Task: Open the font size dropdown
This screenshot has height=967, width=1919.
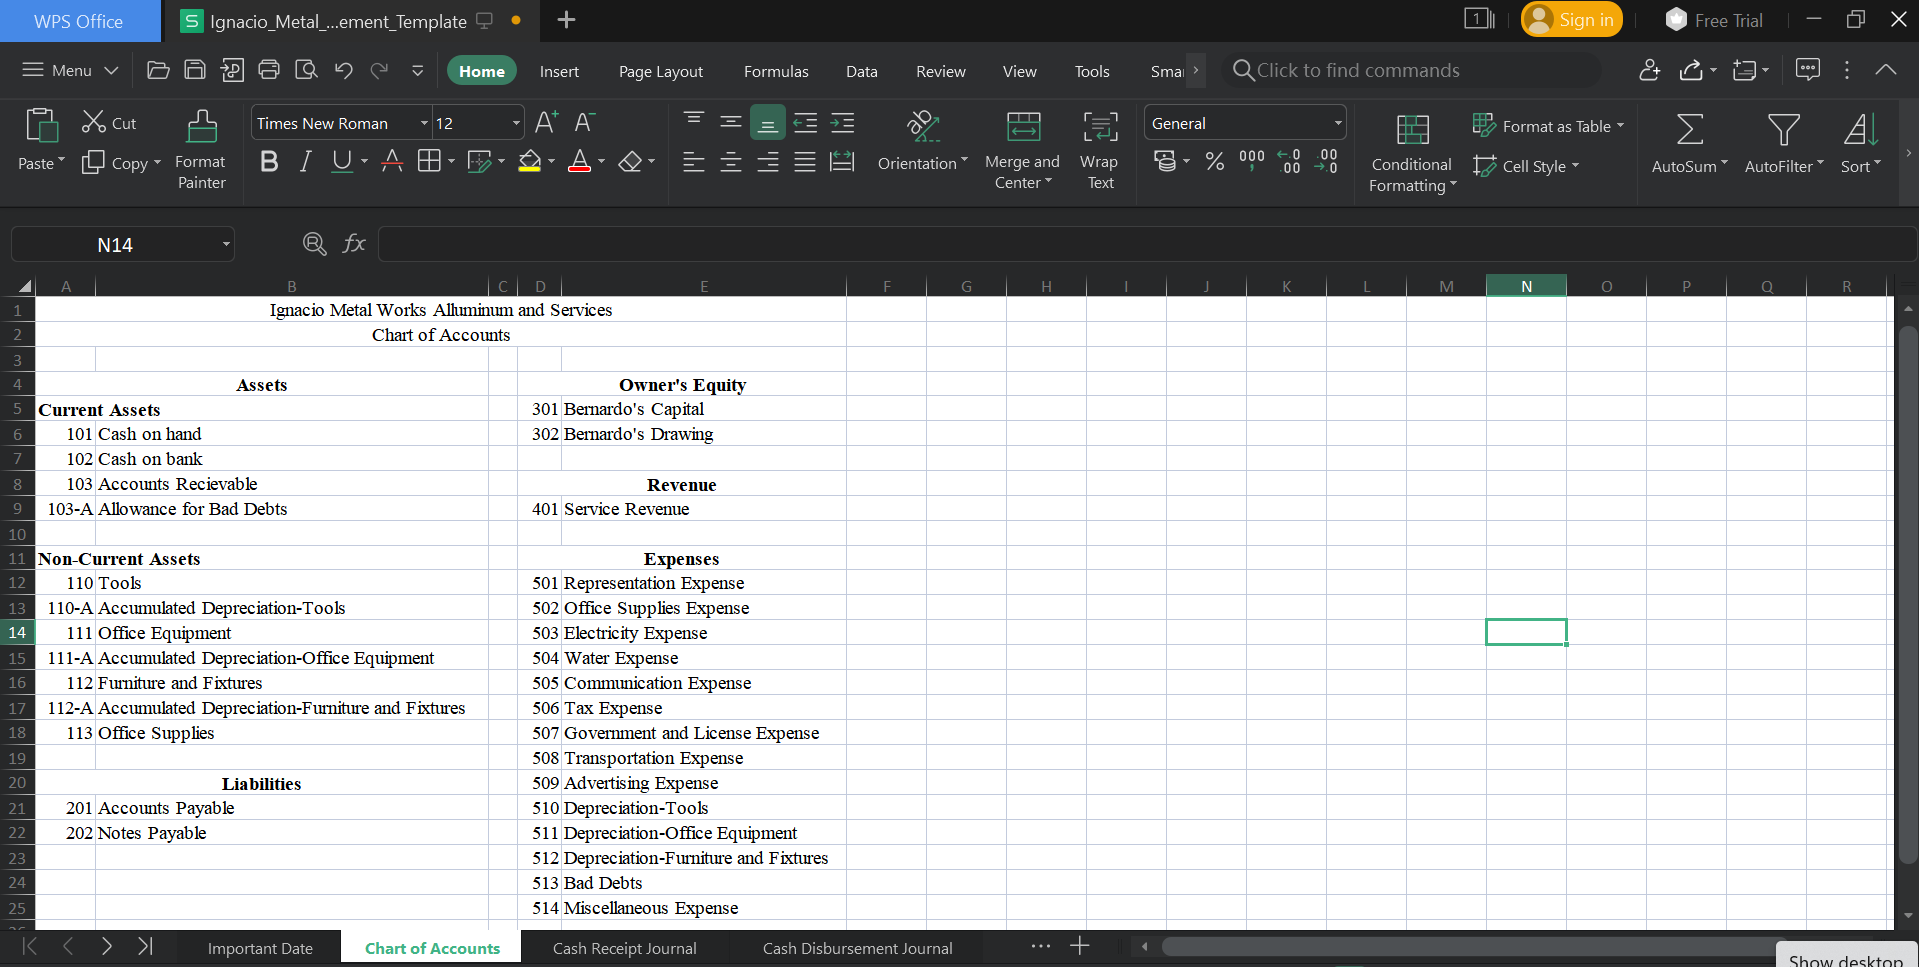Action: tap(516, 123)
